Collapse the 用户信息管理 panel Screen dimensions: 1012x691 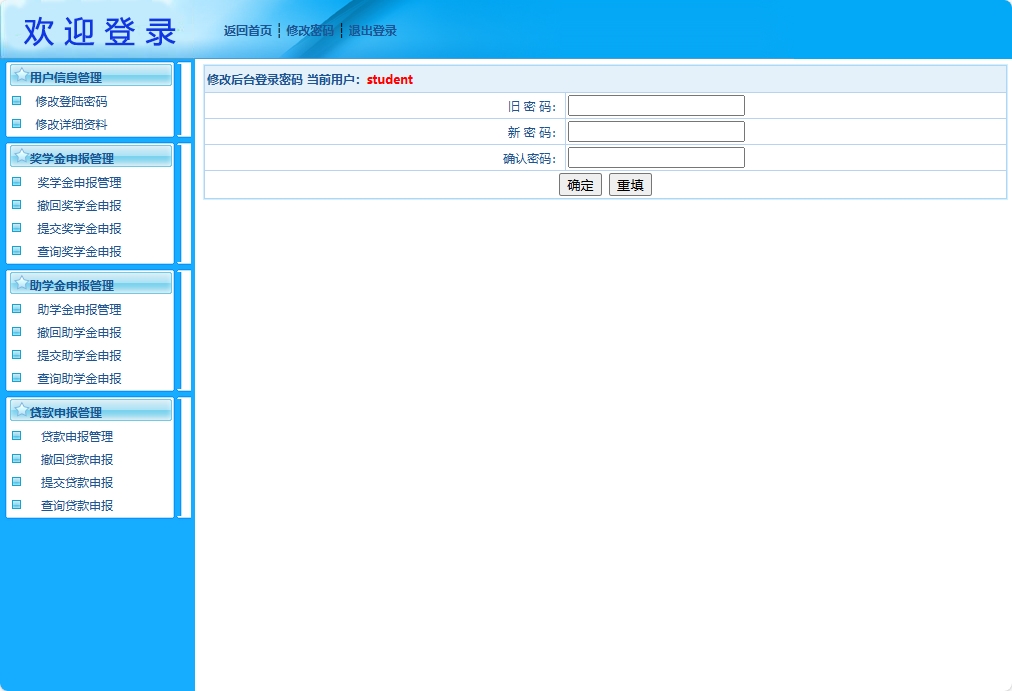click(185, 98)
